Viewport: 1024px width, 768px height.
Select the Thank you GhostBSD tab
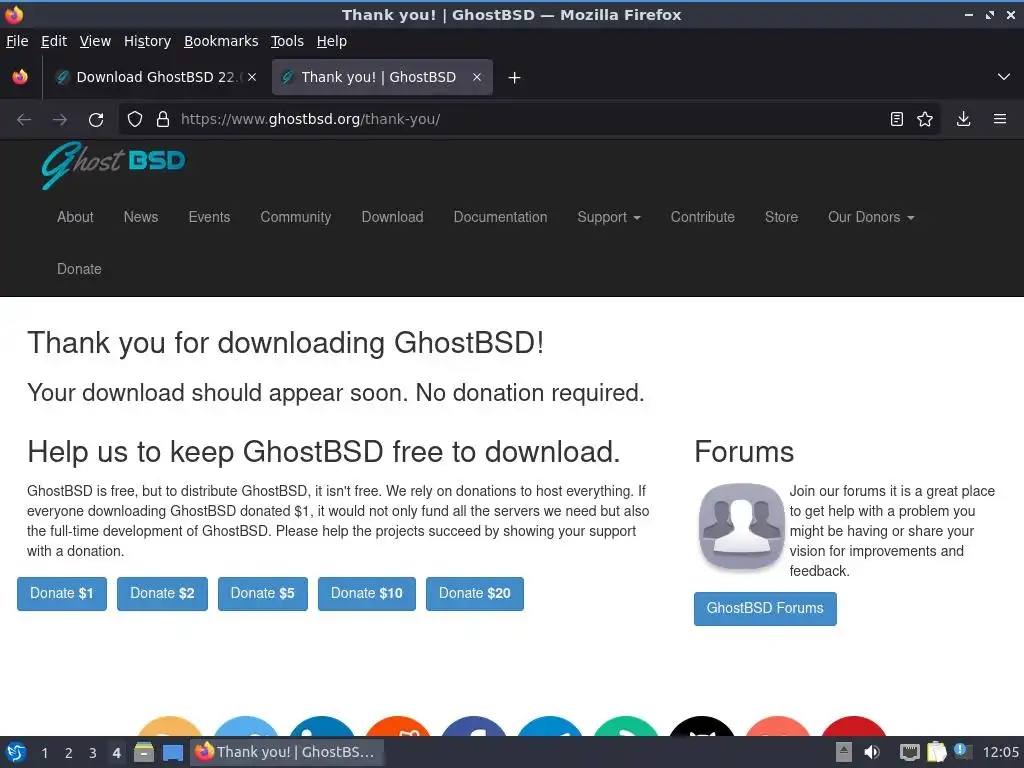tap(382, 77)
